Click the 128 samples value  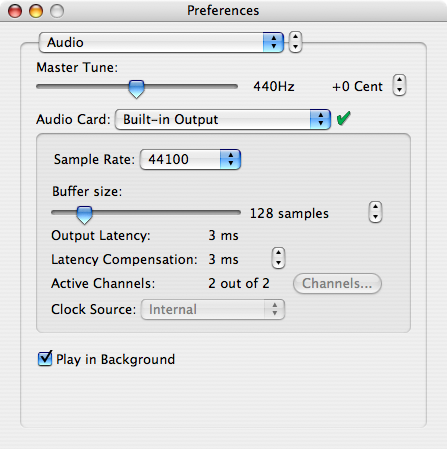289,214
